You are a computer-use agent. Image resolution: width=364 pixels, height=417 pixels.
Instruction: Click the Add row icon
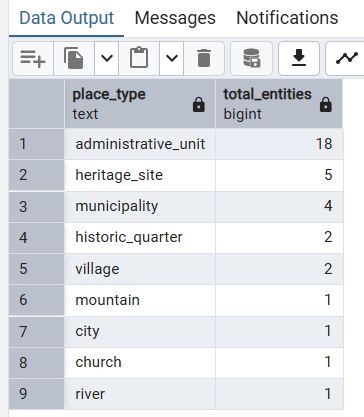[x=33, y=59]
